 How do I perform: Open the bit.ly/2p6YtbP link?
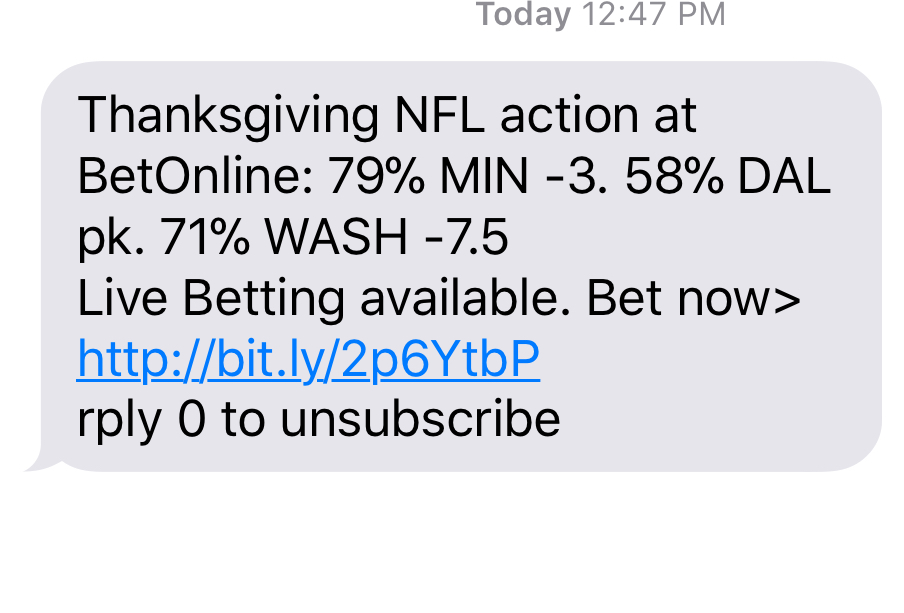(x=308, y=359)
